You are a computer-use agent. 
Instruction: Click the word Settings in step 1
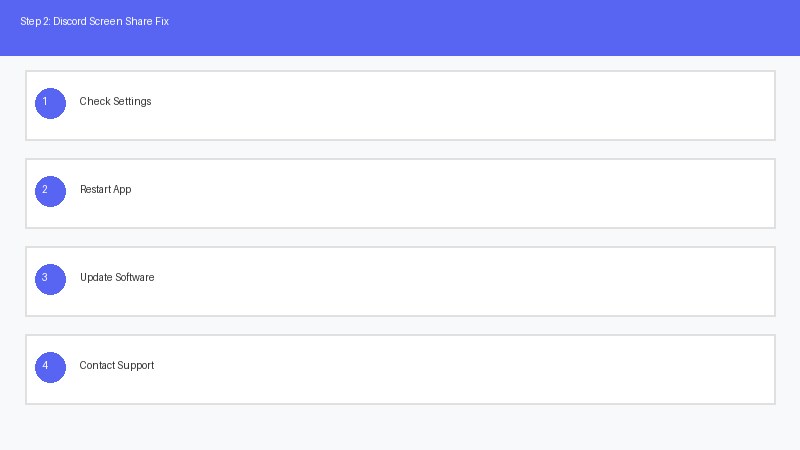click(132, 102)
